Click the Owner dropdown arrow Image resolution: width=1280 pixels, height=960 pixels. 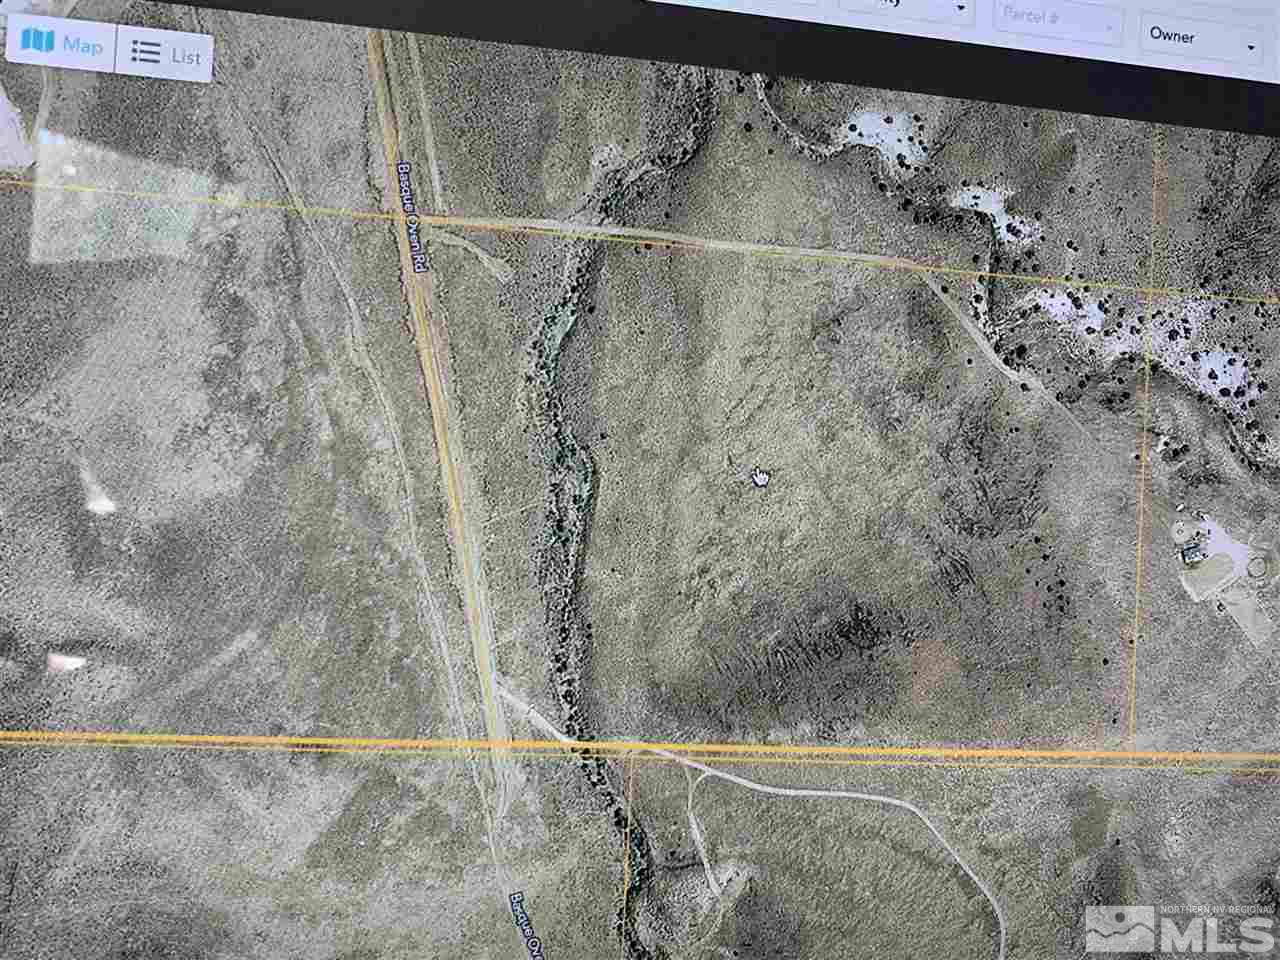[x=1251, y=46]
